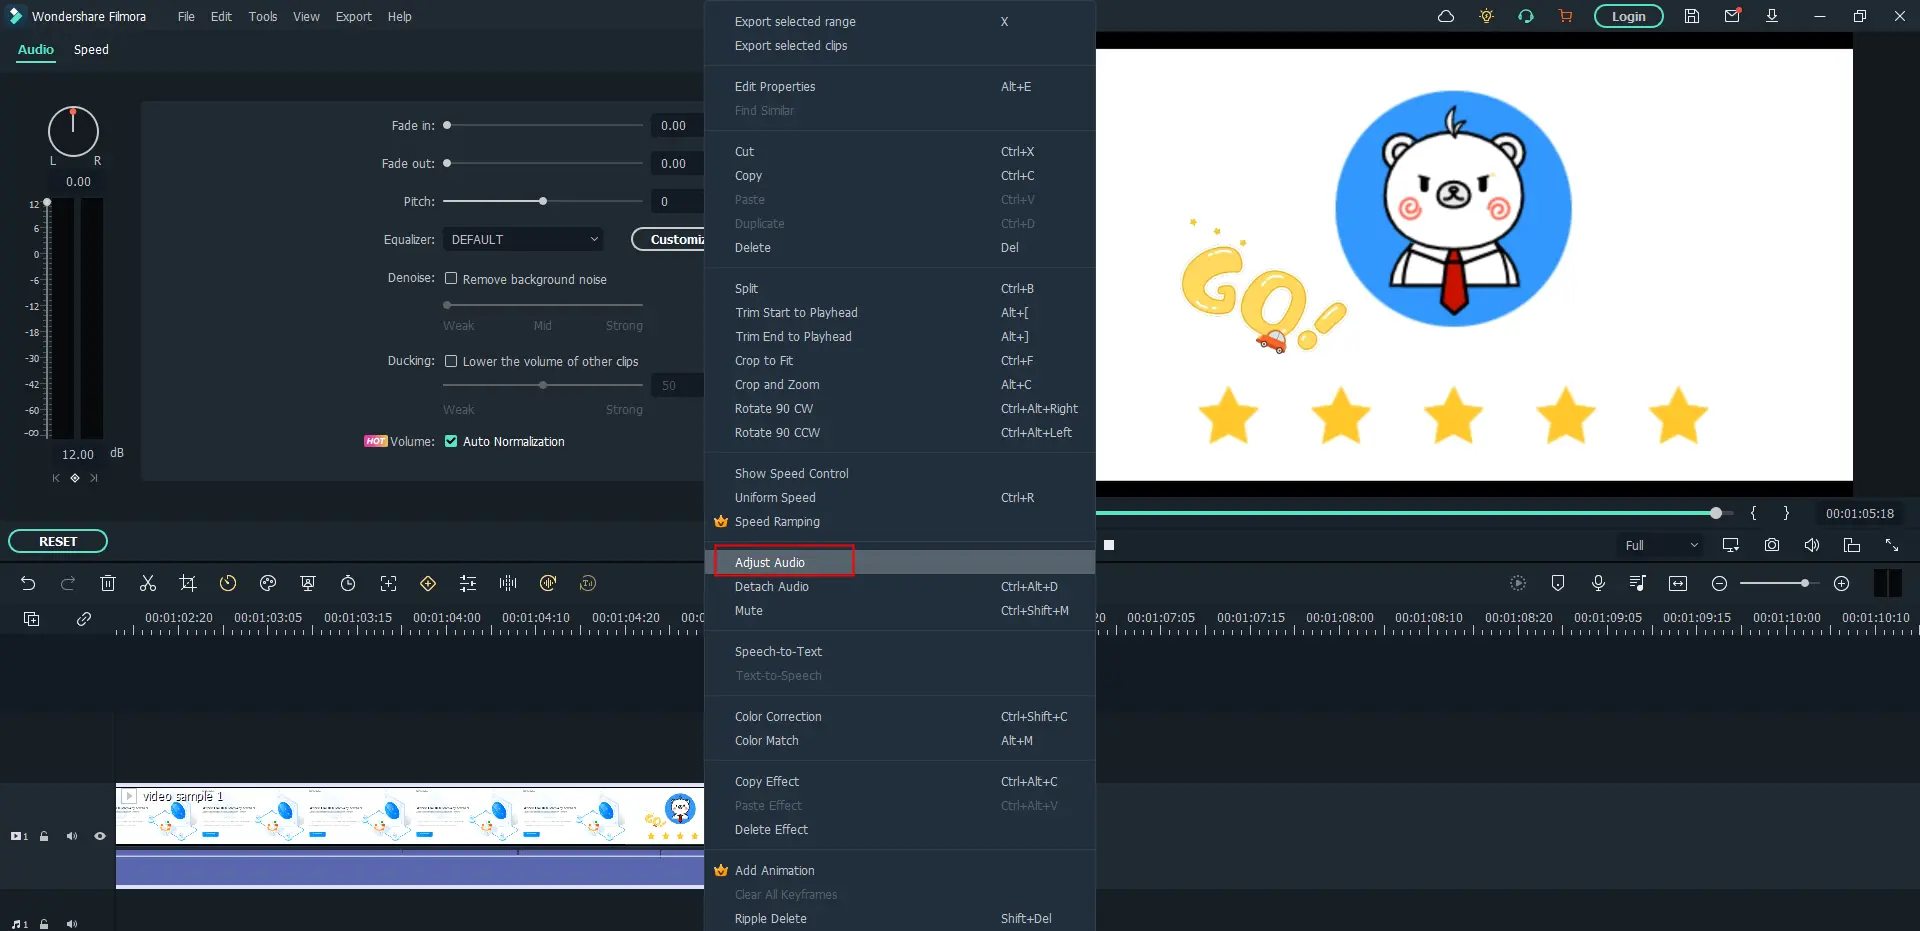The height and width of the screenshot is (931, 1920).
Task: Open the Duration stopwatch icon
Action: point(348,583)
